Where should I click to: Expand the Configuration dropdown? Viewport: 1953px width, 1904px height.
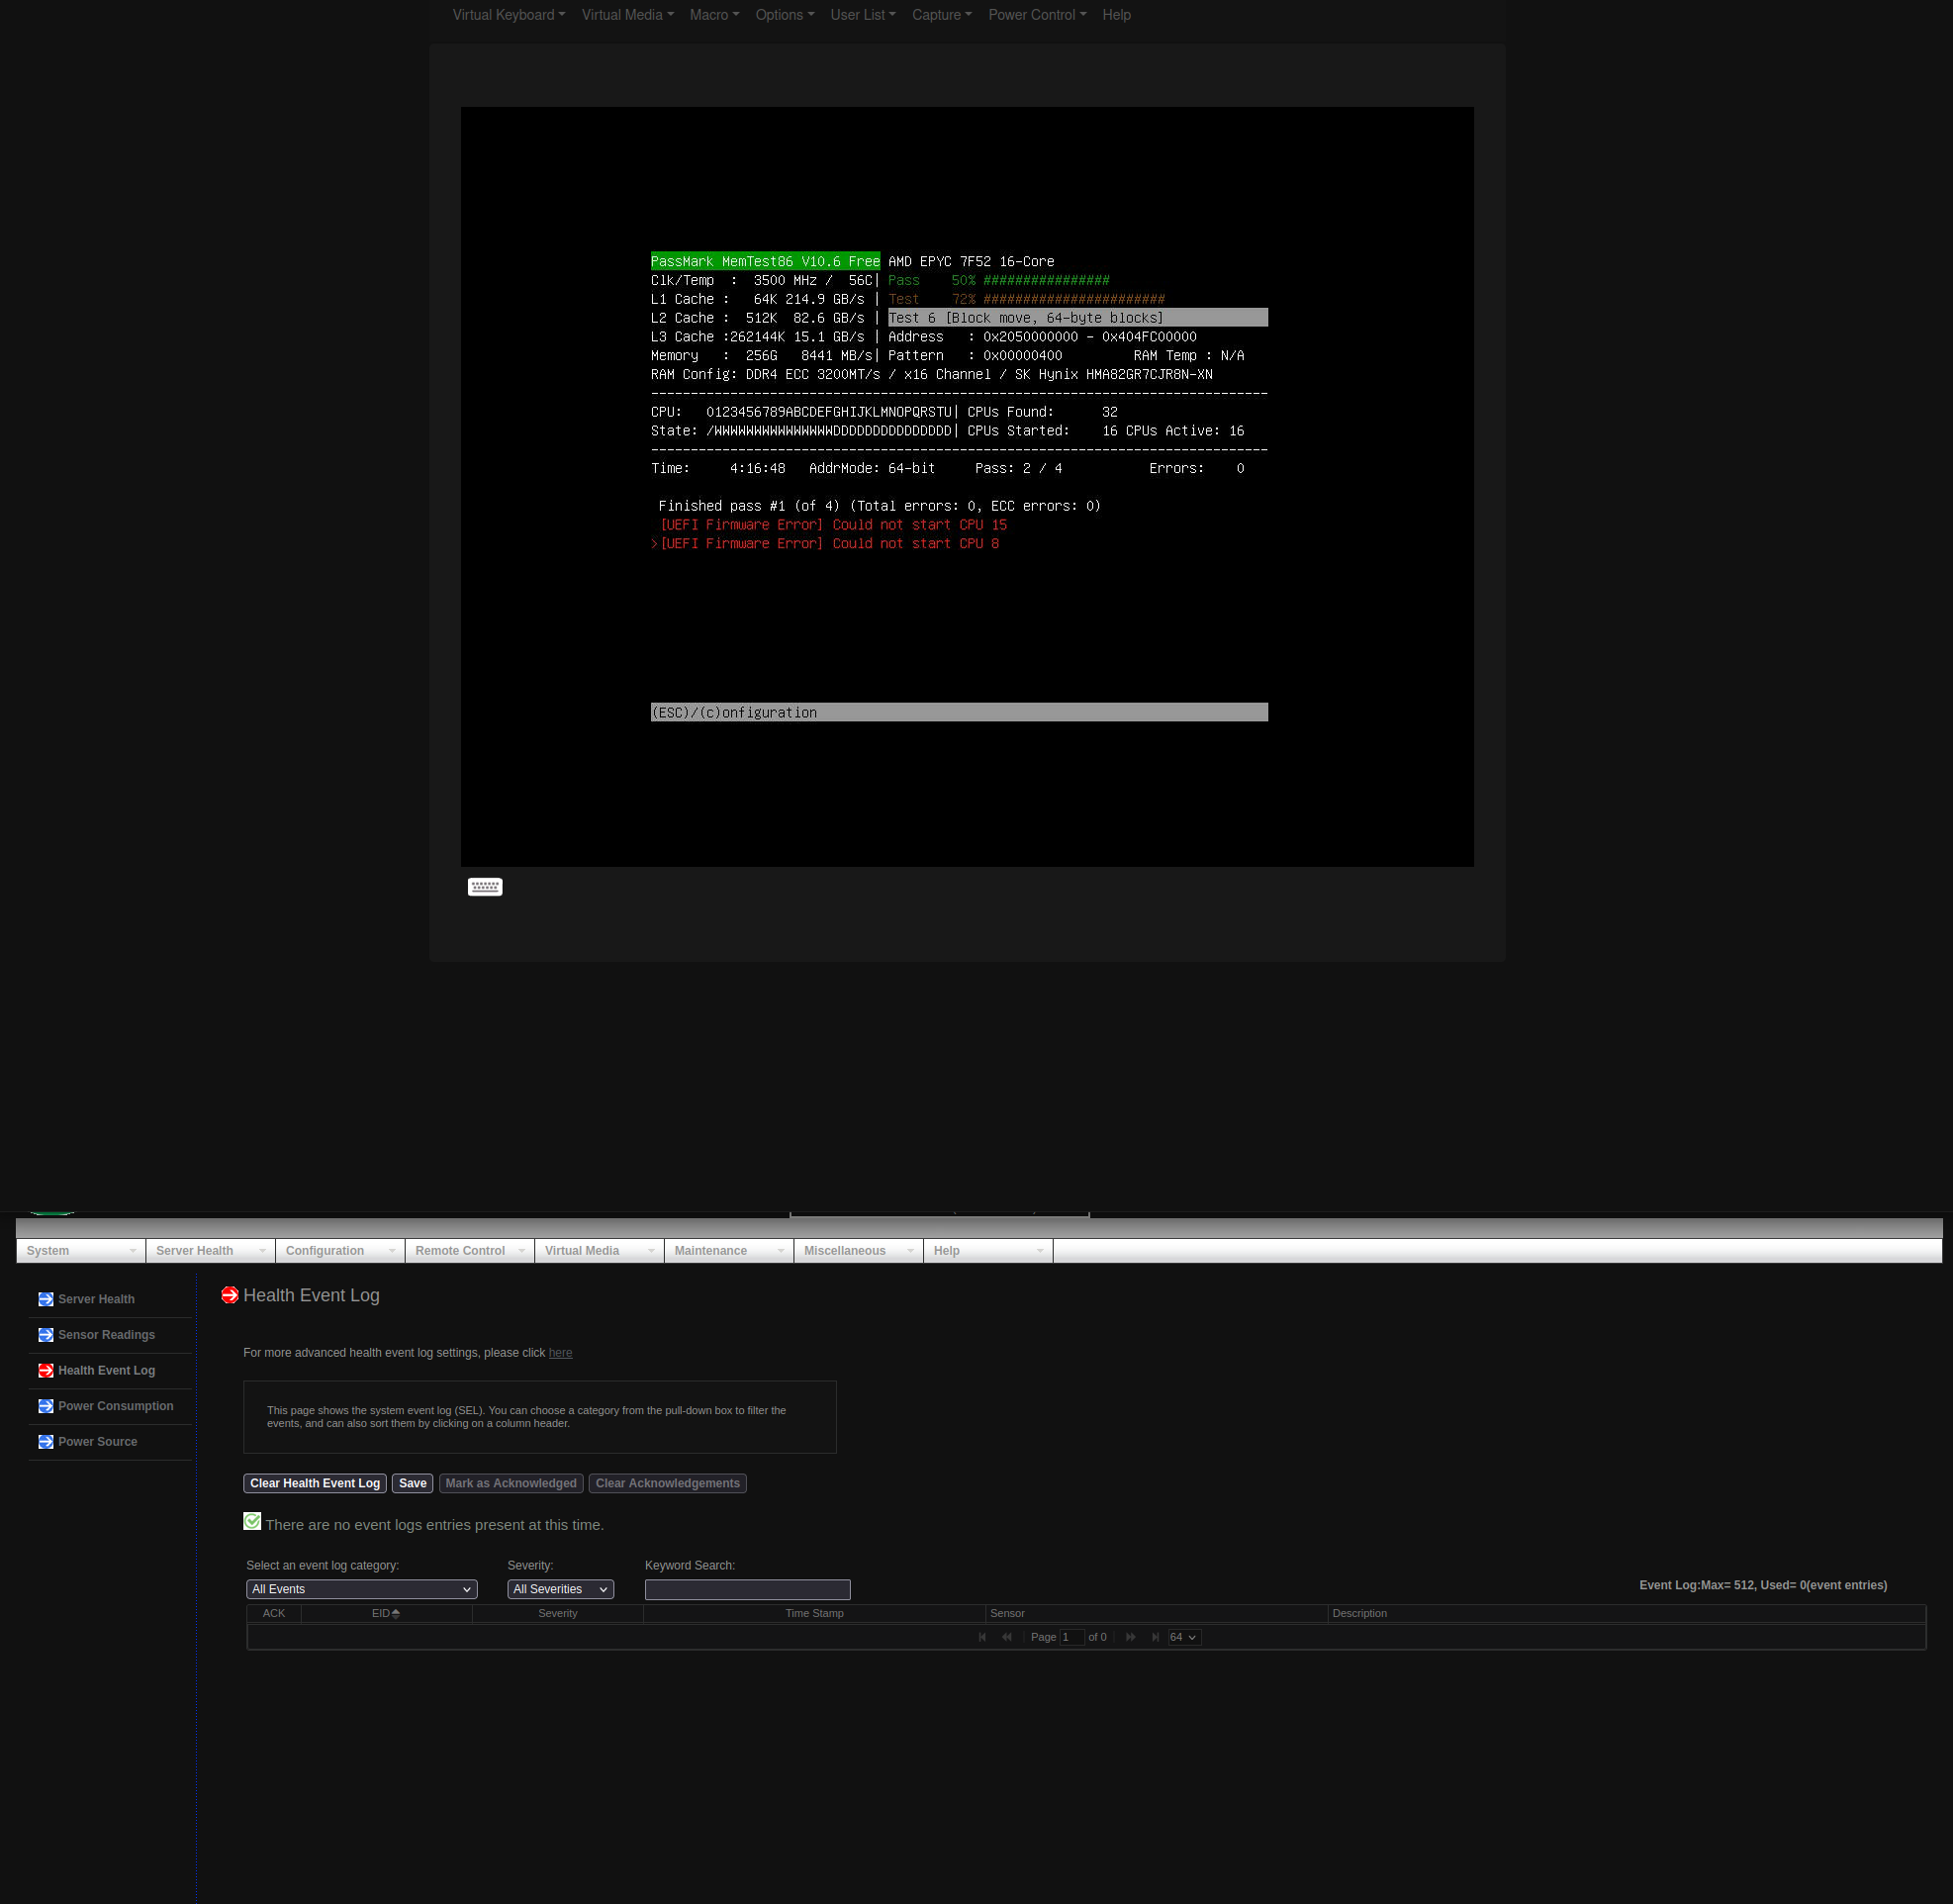click(x=340, y=1251)
